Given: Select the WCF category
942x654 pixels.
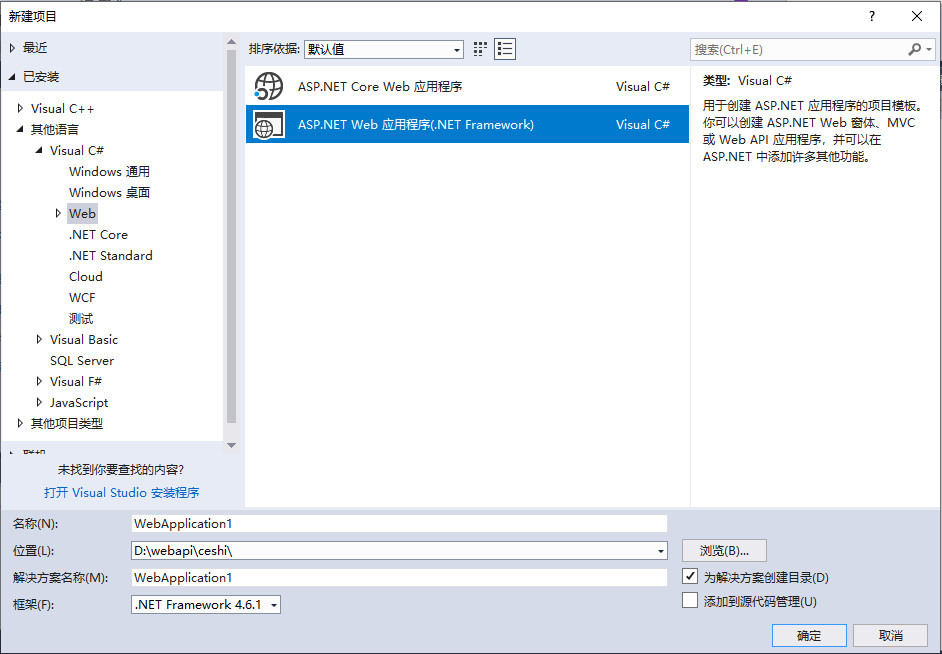Looking at the screenshot, I should [x=82, y=297].
